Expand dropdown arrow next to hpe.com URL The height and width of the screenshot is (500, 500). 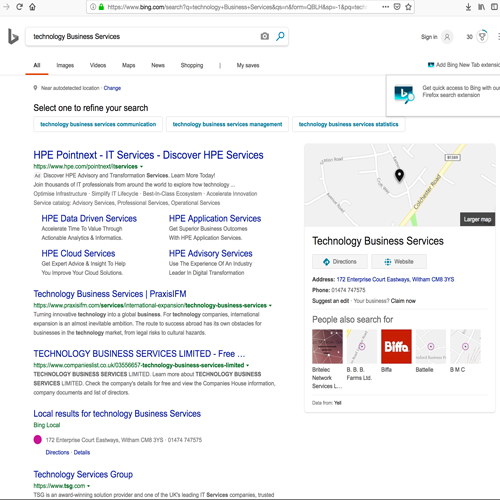pyautogui.click(x=141, y=166)
